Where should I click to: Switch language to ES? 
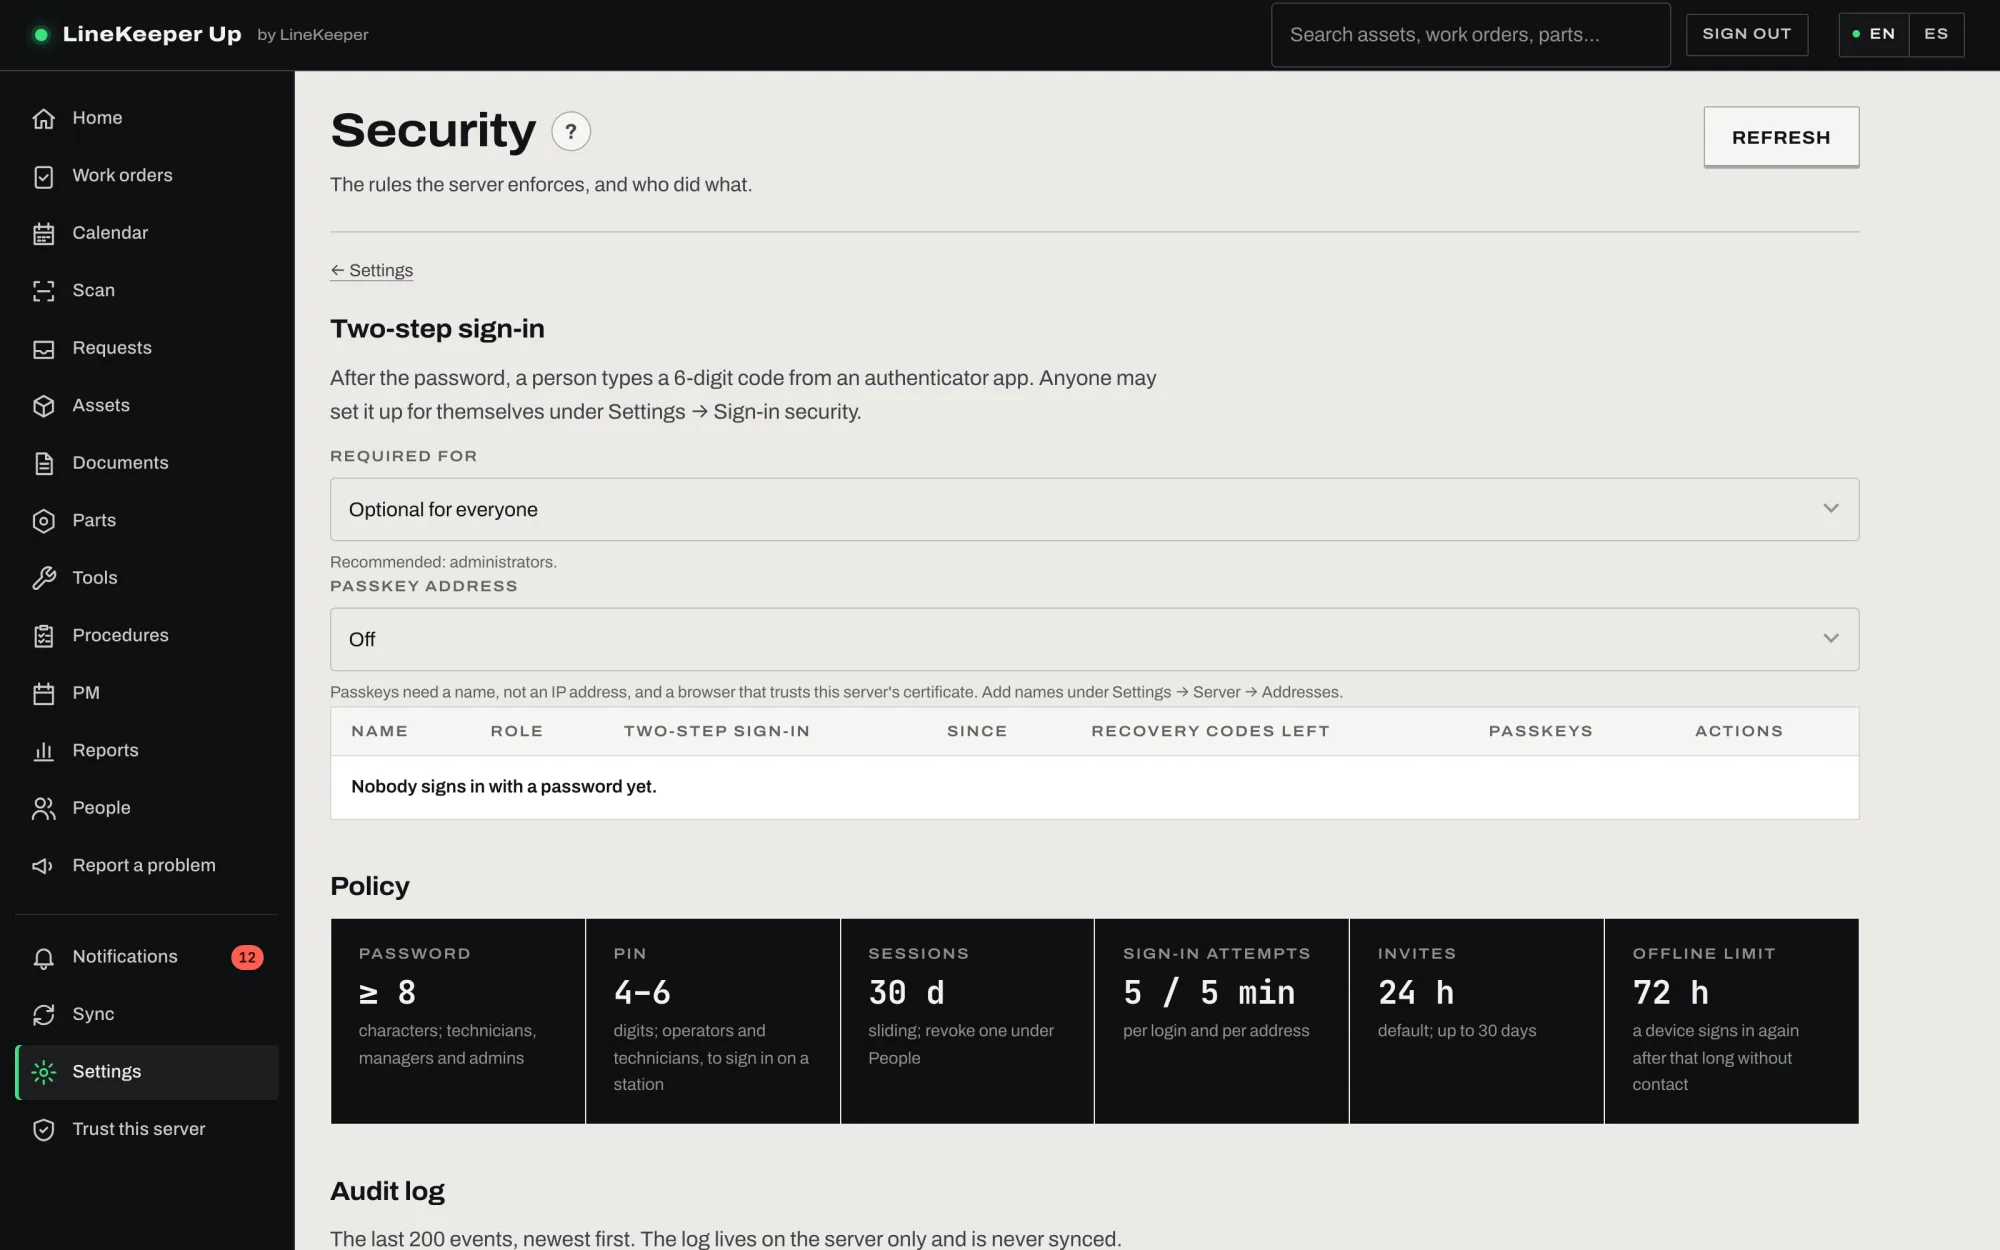(x=1936, y=34)
